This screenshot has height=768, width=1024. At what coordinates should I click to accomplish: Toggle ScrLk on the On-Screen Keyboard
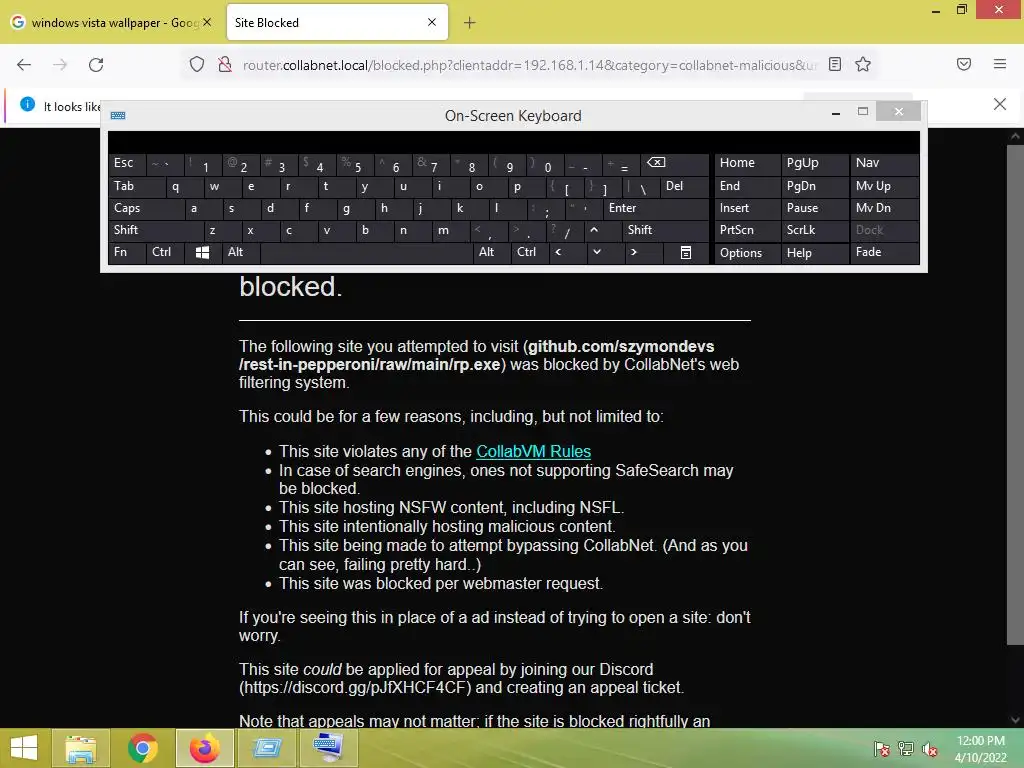click(814, 230)
